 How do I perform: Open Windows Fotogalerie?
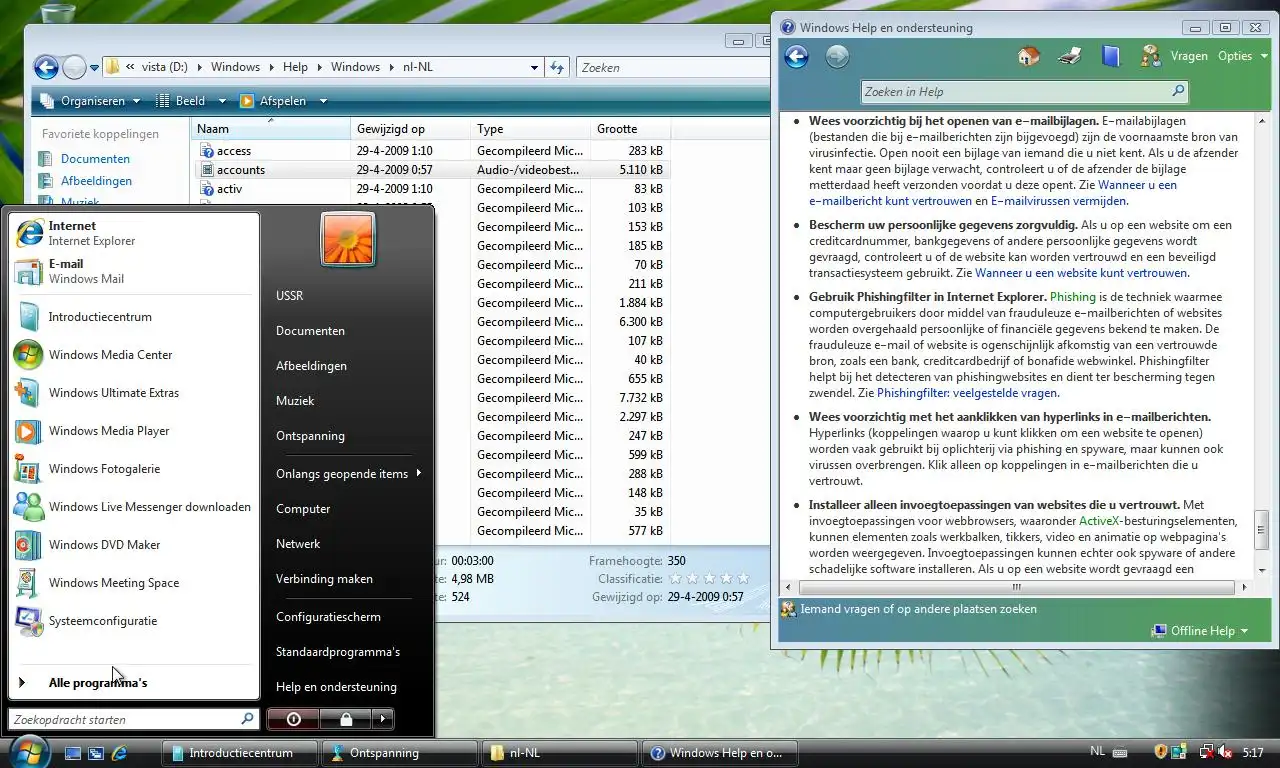point(134,469)
